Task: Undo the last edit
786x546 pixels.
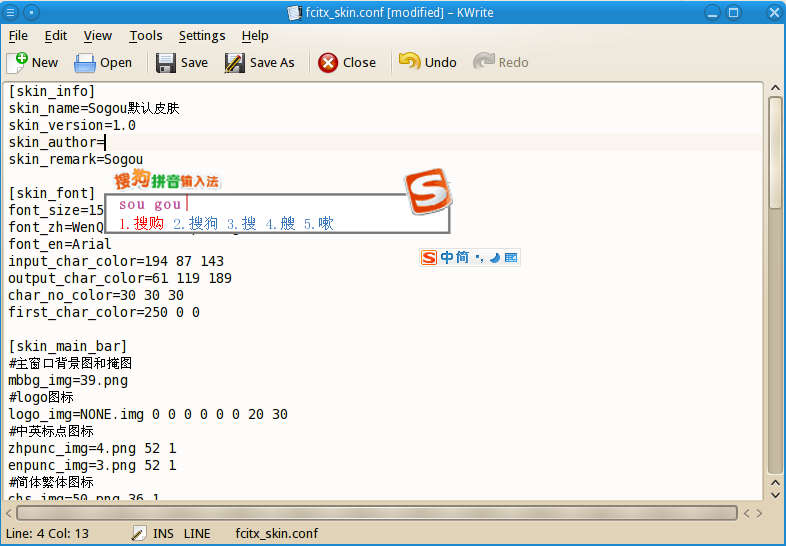Action: click(x=428, y=63)
